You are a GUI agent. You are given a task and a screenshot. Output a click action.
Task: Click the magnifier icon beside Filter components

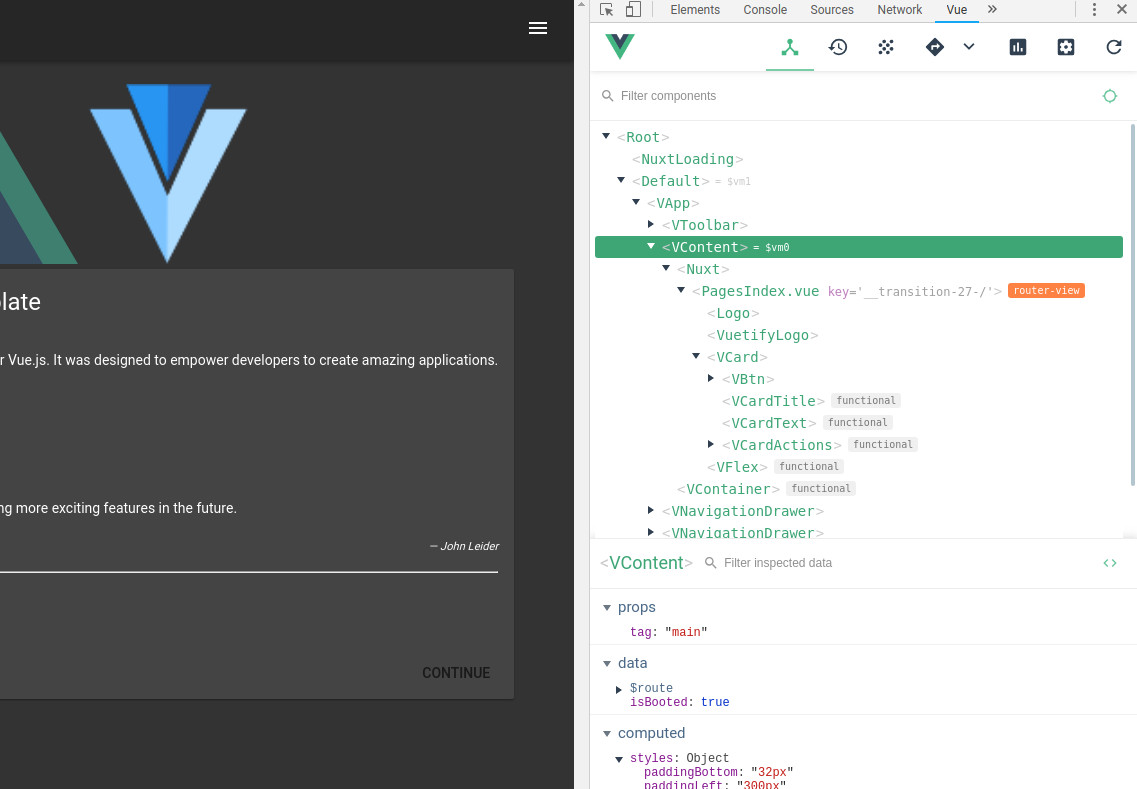[x=608, y=96]
